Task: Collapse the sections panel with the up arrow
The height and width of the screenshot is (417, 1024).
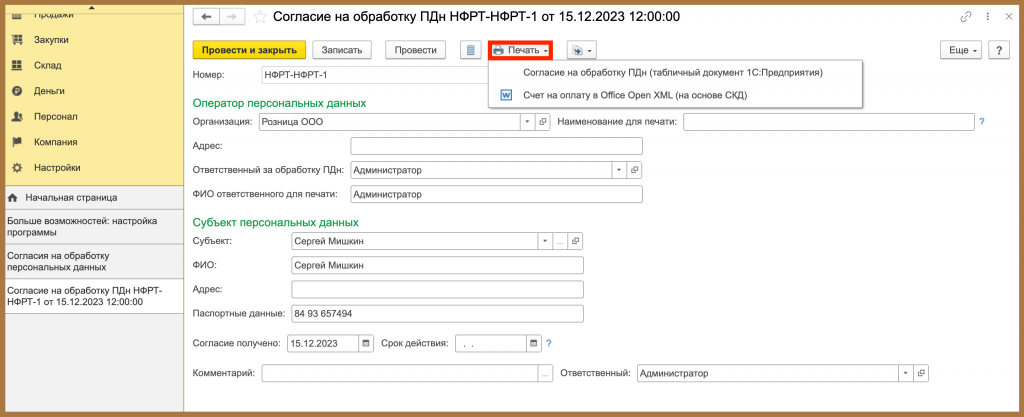Action: point(91,8)
